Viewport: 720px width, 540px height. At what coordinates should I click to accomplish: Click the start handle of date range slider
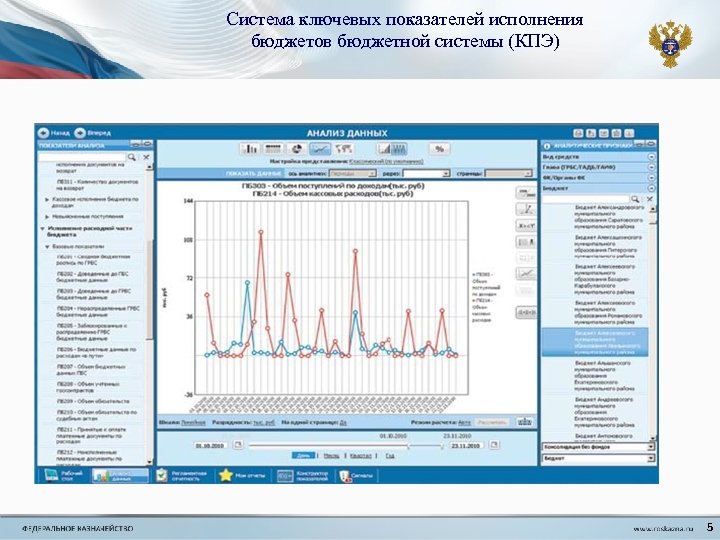(409, 445)
